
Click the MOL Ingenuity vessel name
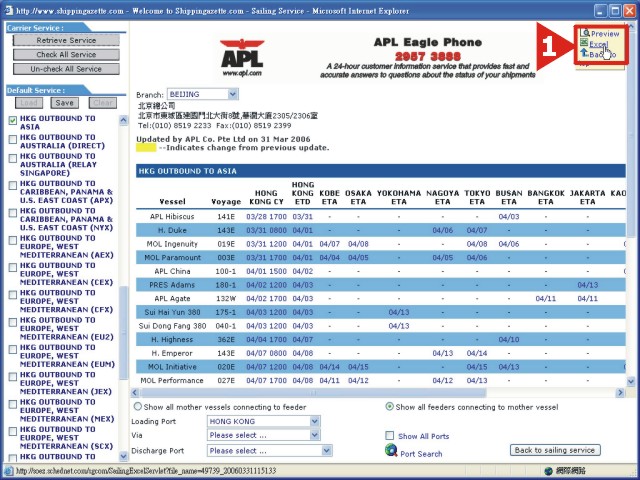click(172, 244)
